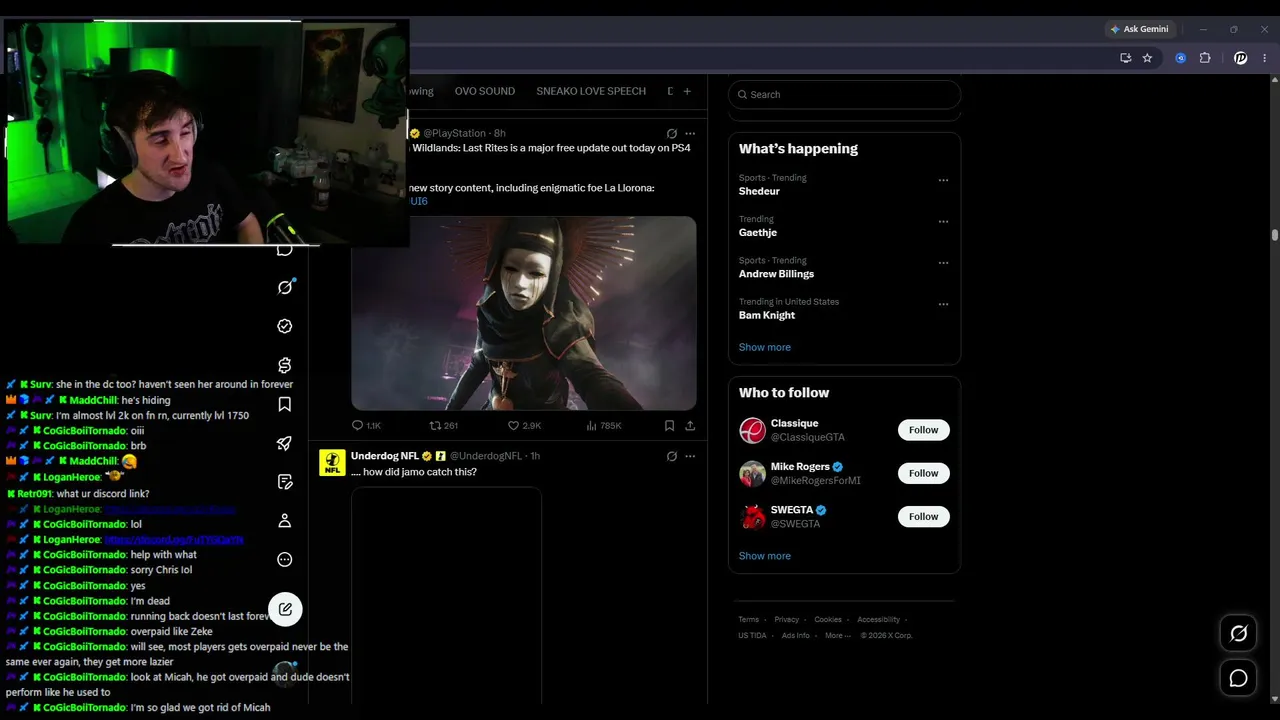Open the More circle in the sidebar

(x=285, y=560)
